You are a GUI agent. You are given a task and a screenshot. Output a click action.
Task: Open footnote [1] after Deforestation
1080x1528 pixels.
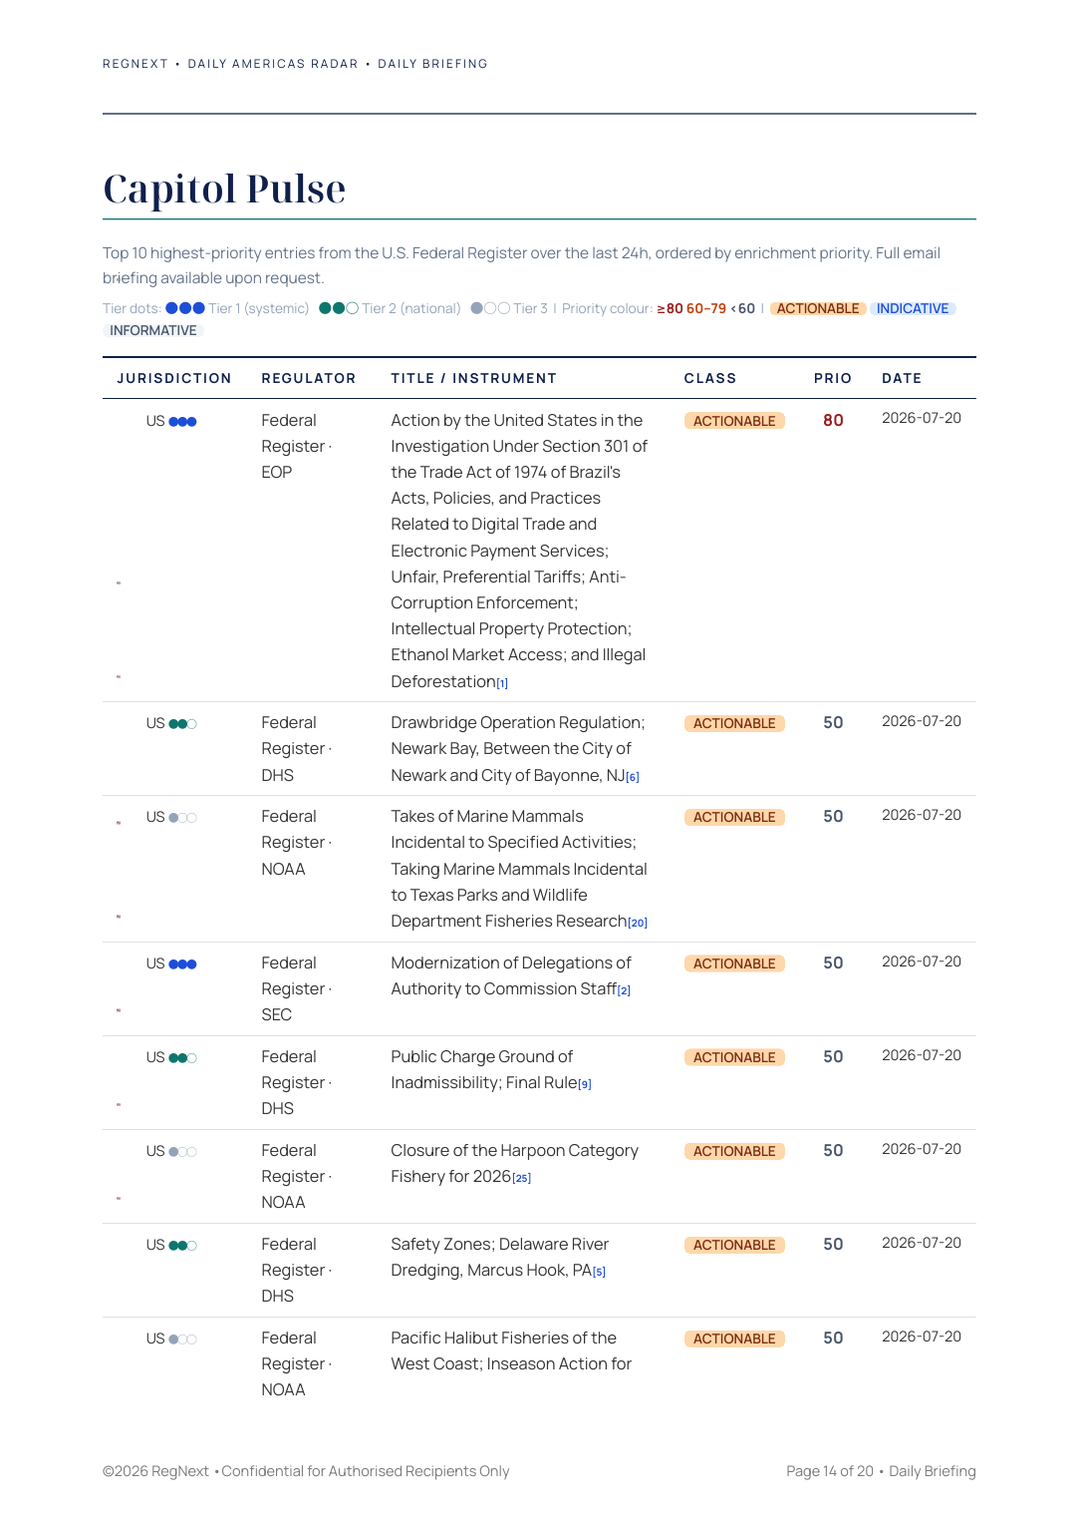(502, 684)
